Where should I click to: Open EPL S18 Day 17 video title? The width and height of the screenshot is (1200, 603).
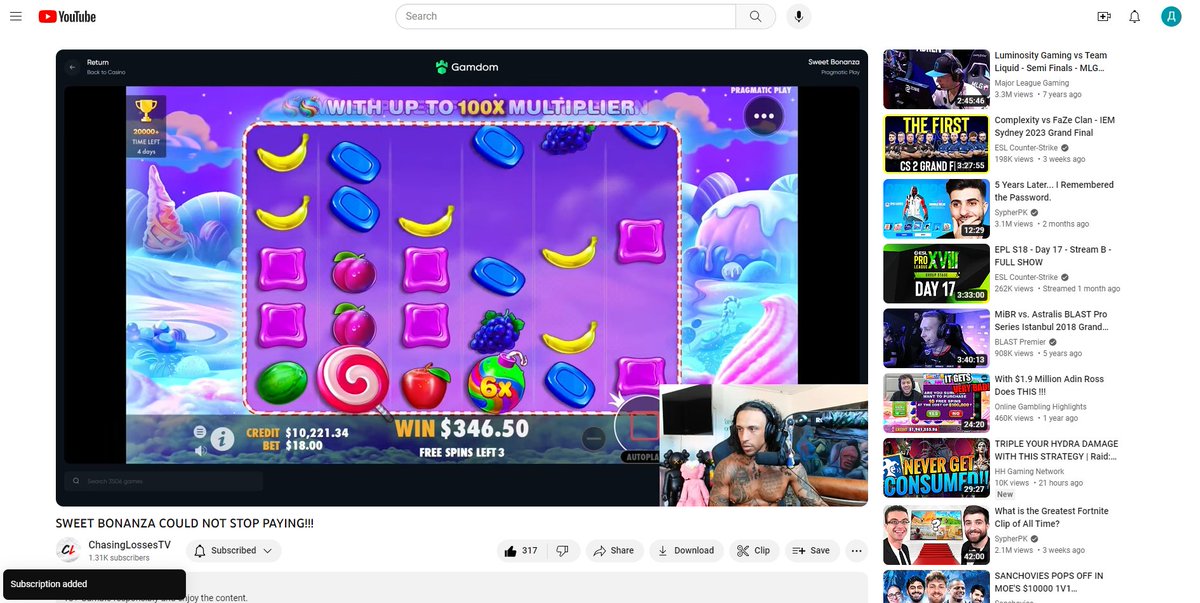tap(1053, 256)
